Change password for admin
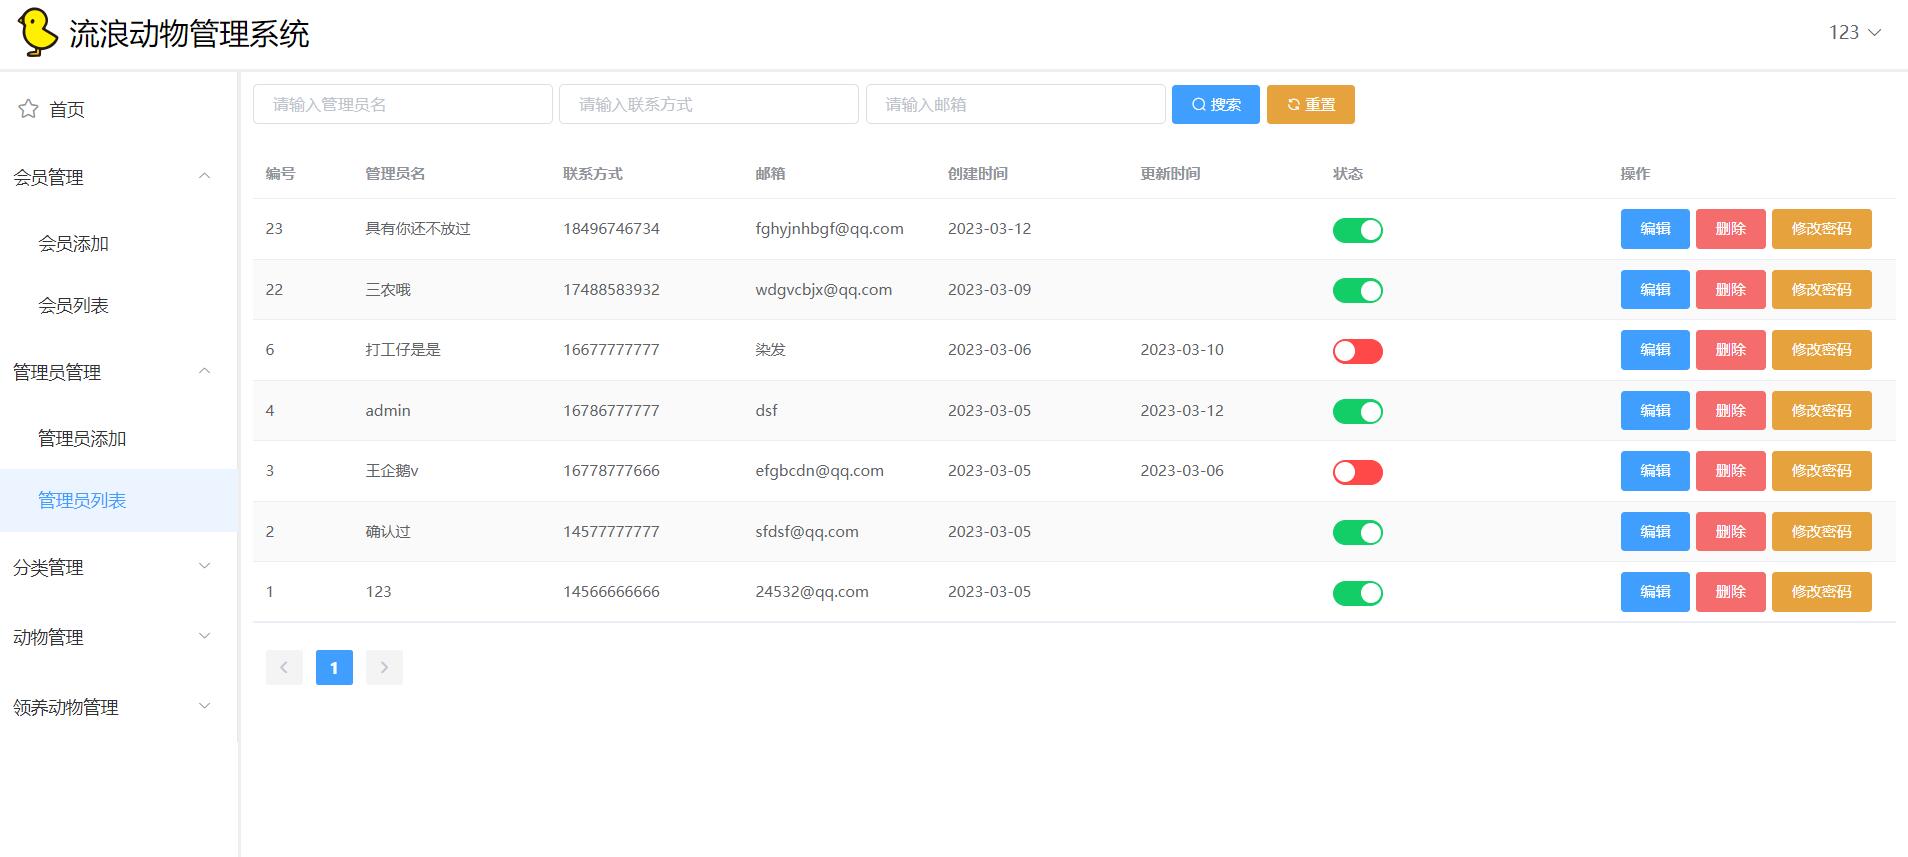Viewport: 1908px width, 857px height. (1821, 411)
